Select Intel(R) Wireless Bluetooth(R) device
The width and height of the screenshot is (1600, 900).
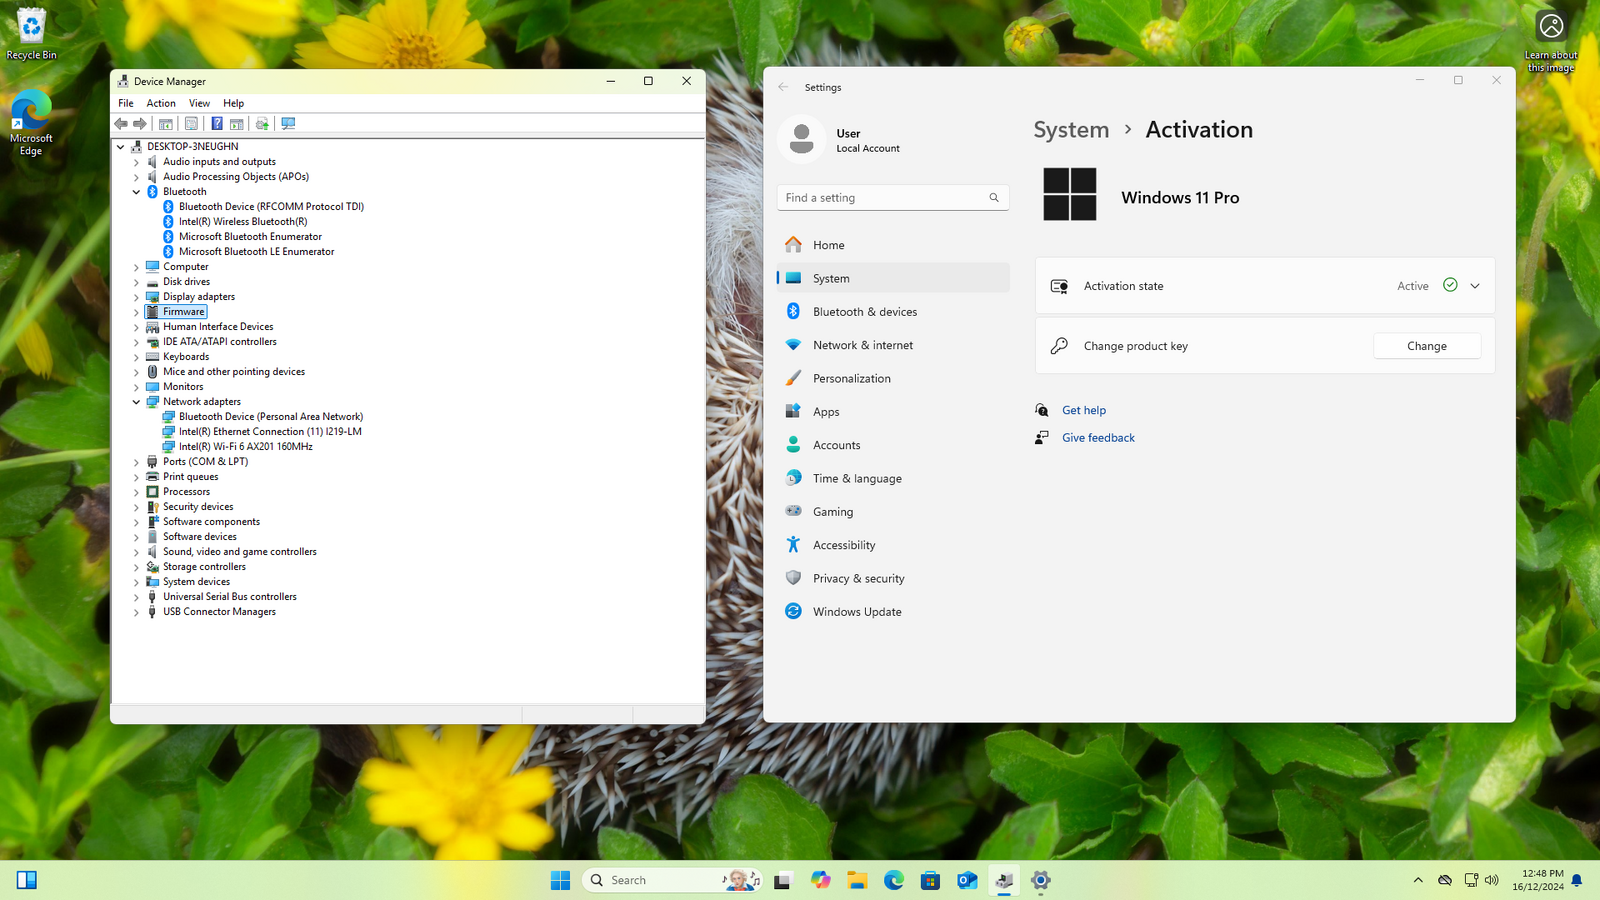tap(243, 222)
